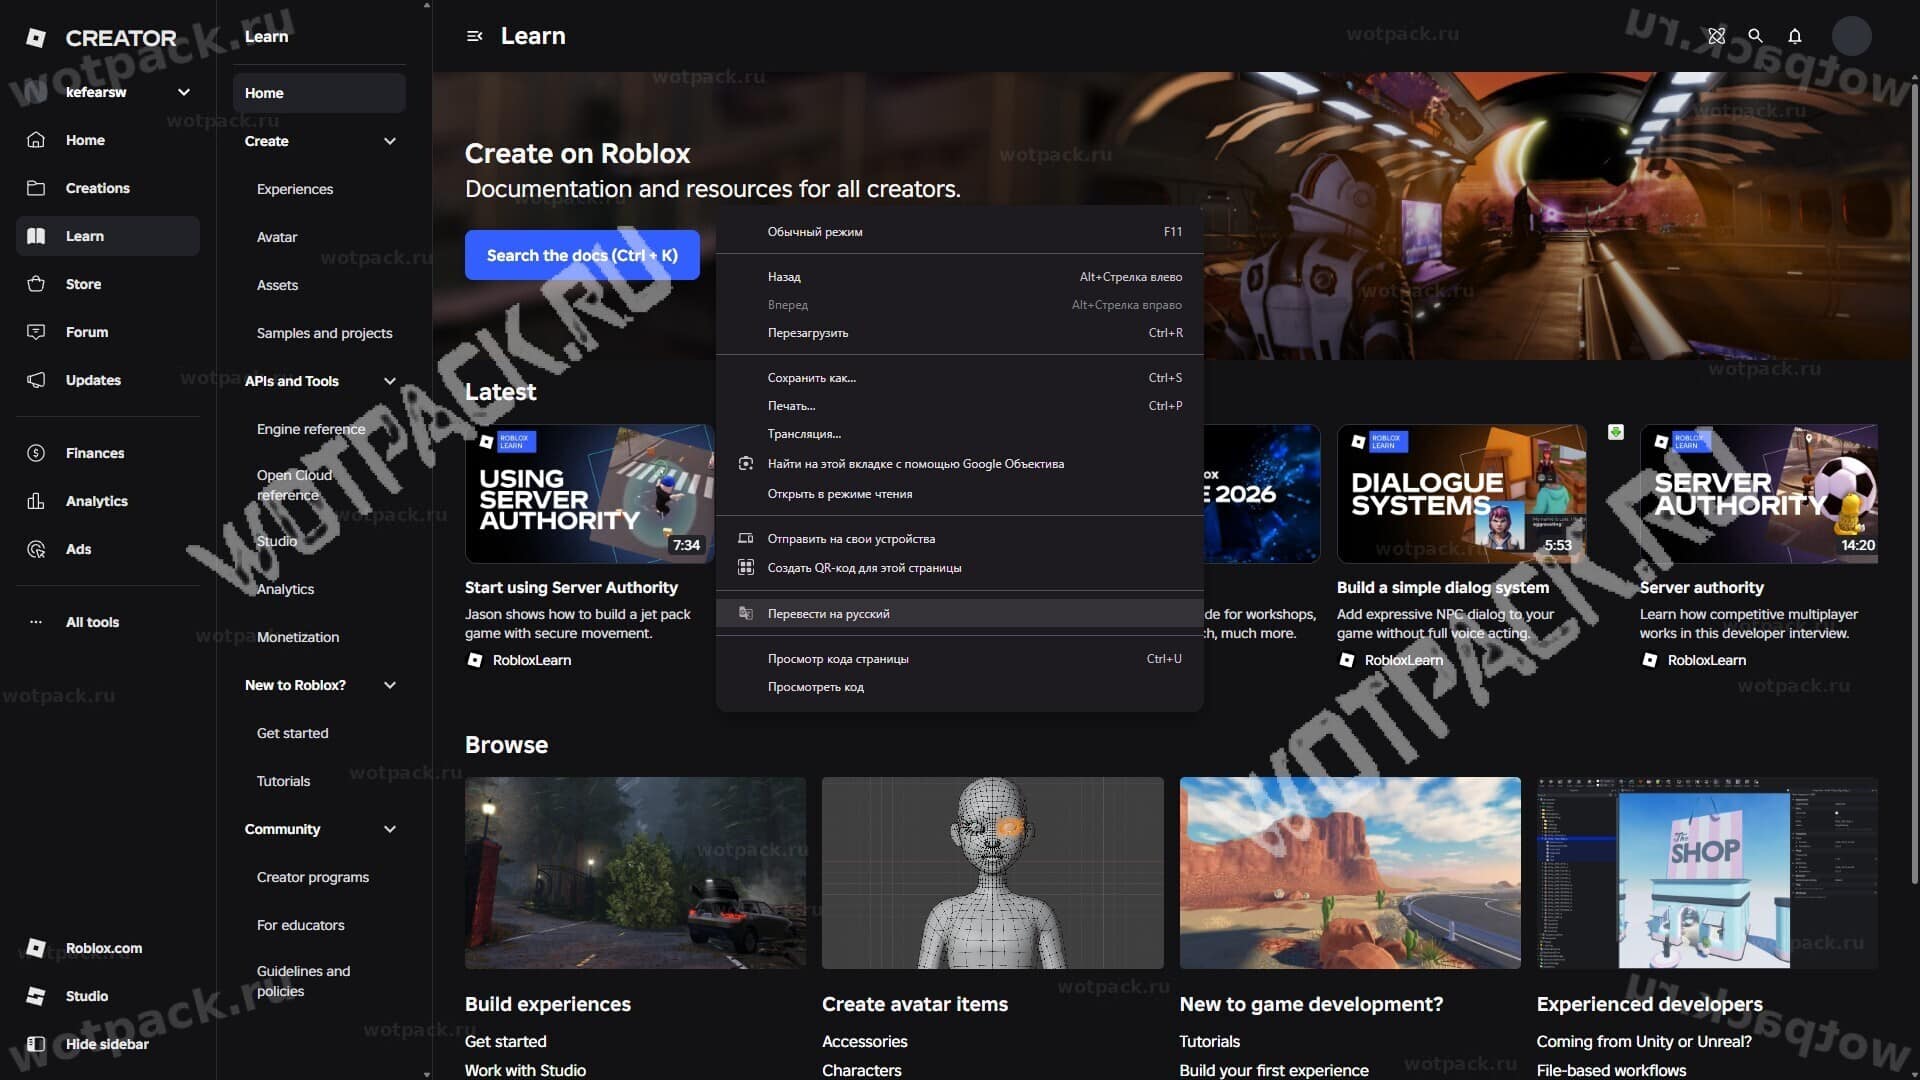Screen dimensions: 1920x1080
Task: Expand the kefearsw account dropdown
Action: pos(184,92)
